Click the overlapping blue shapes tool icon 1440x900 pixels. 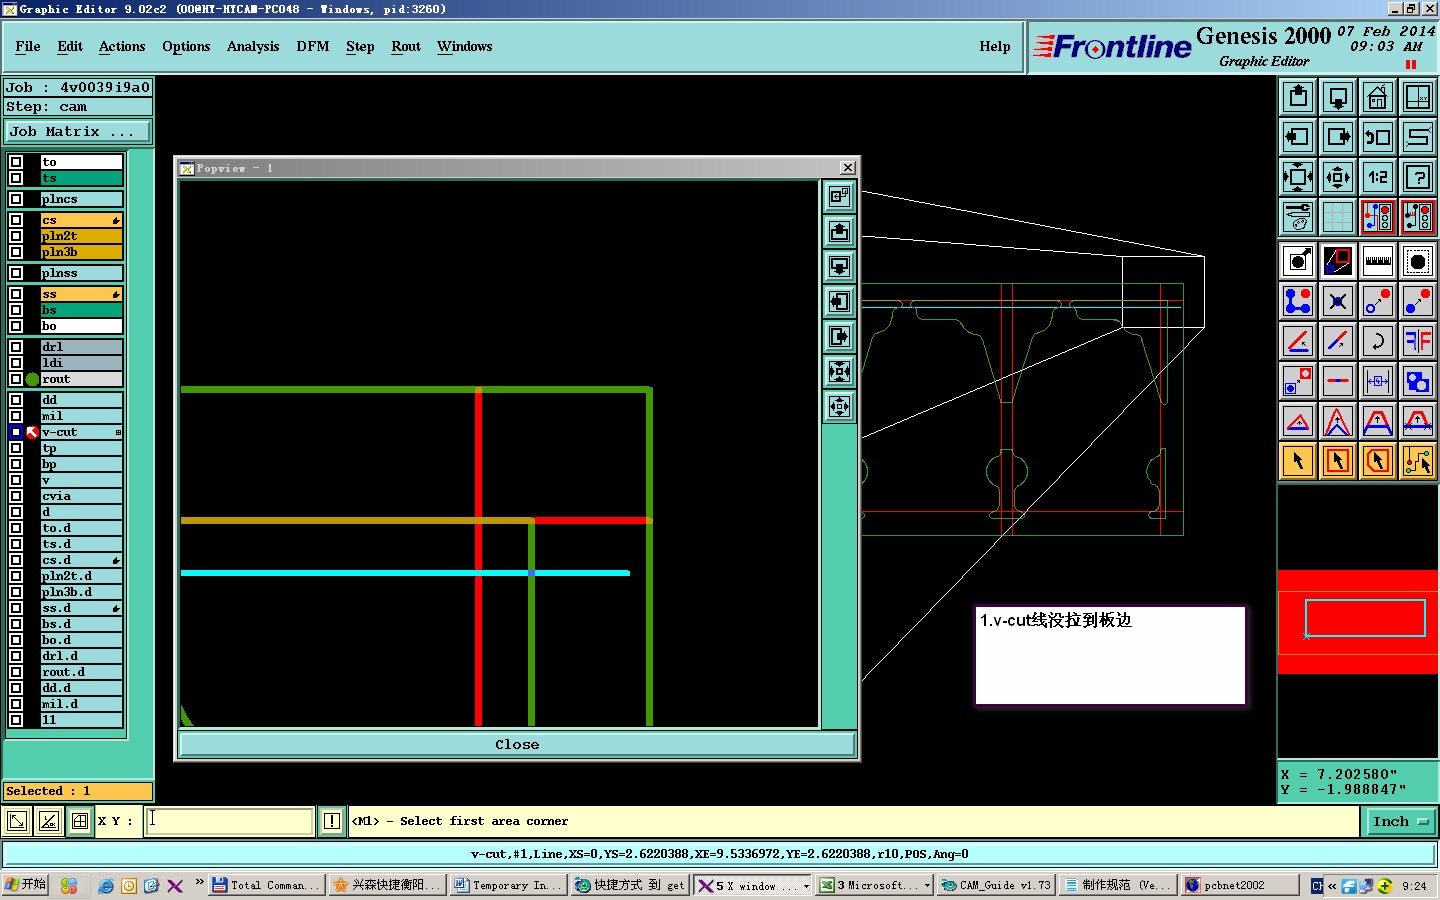pos(1418,381)
